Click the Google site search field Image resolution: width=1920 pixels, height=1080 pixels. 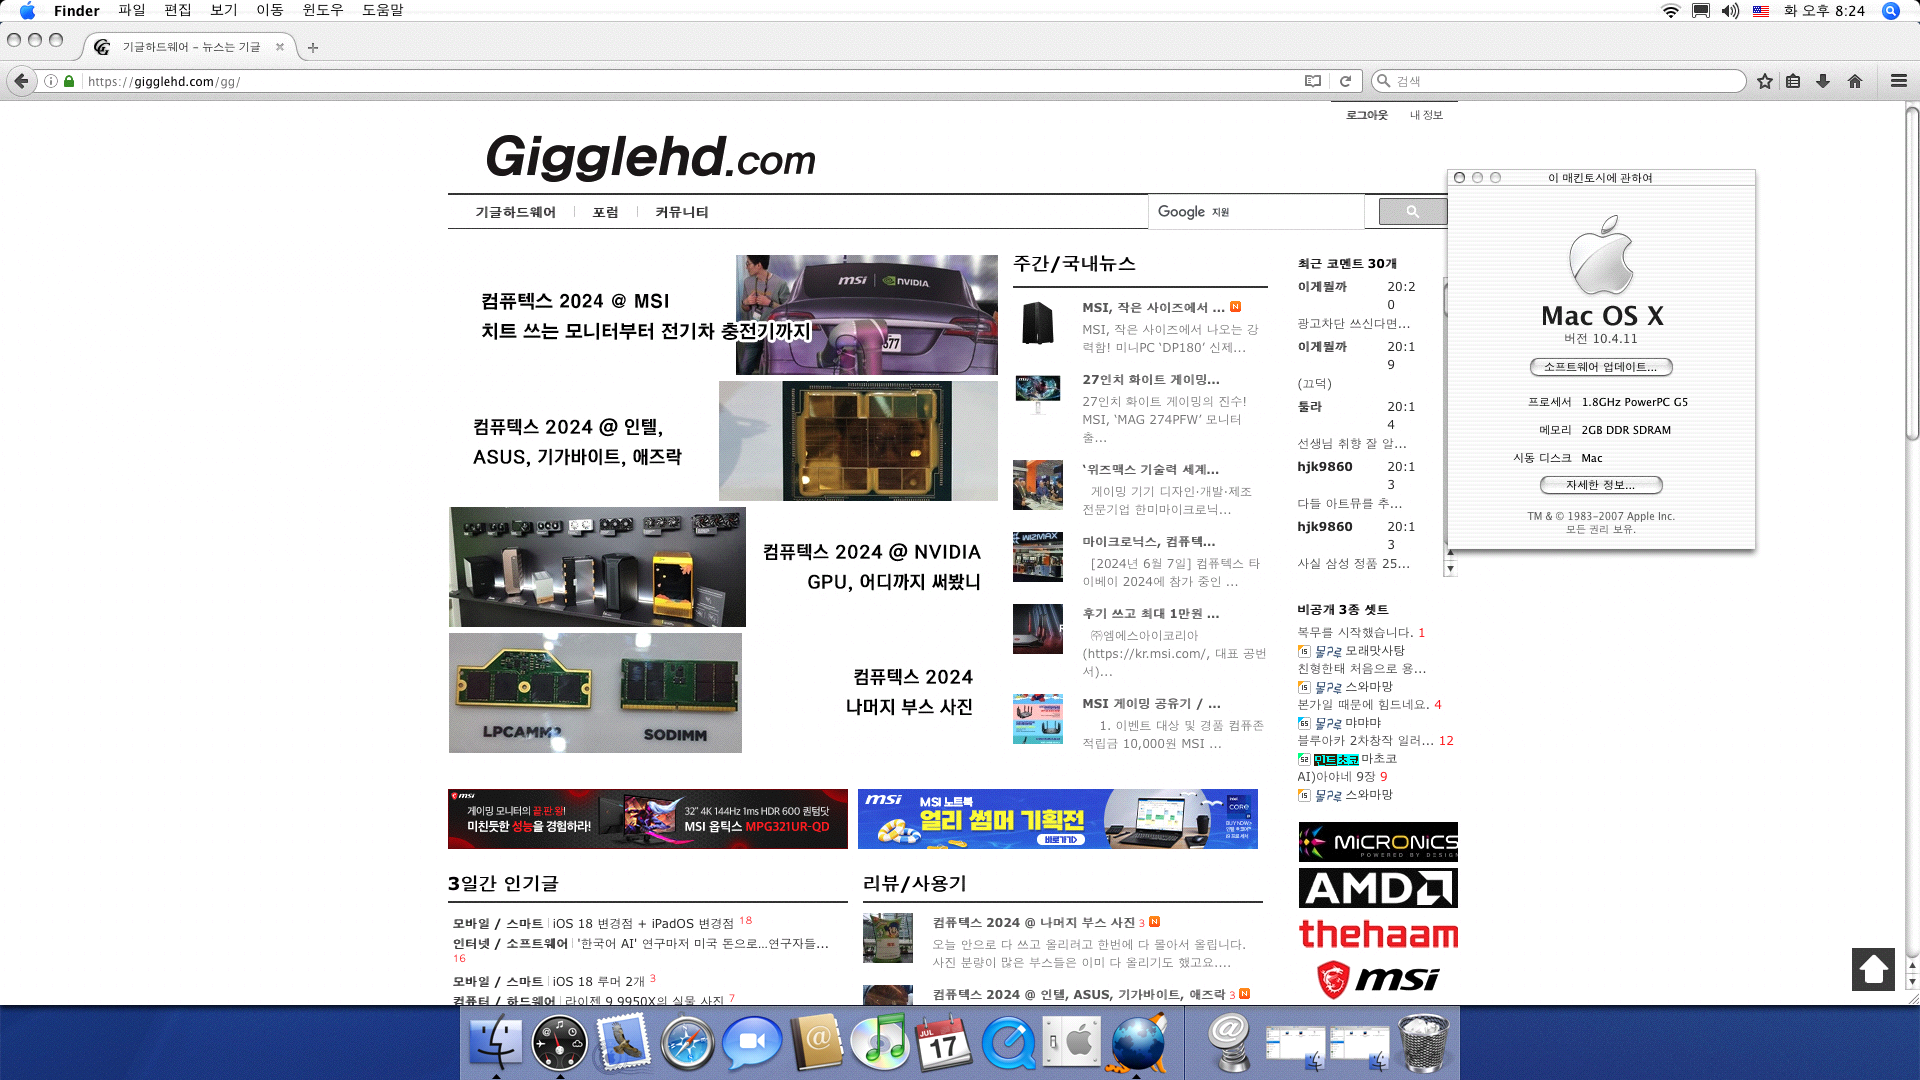pyautogui.click(x=1256, y=212)
